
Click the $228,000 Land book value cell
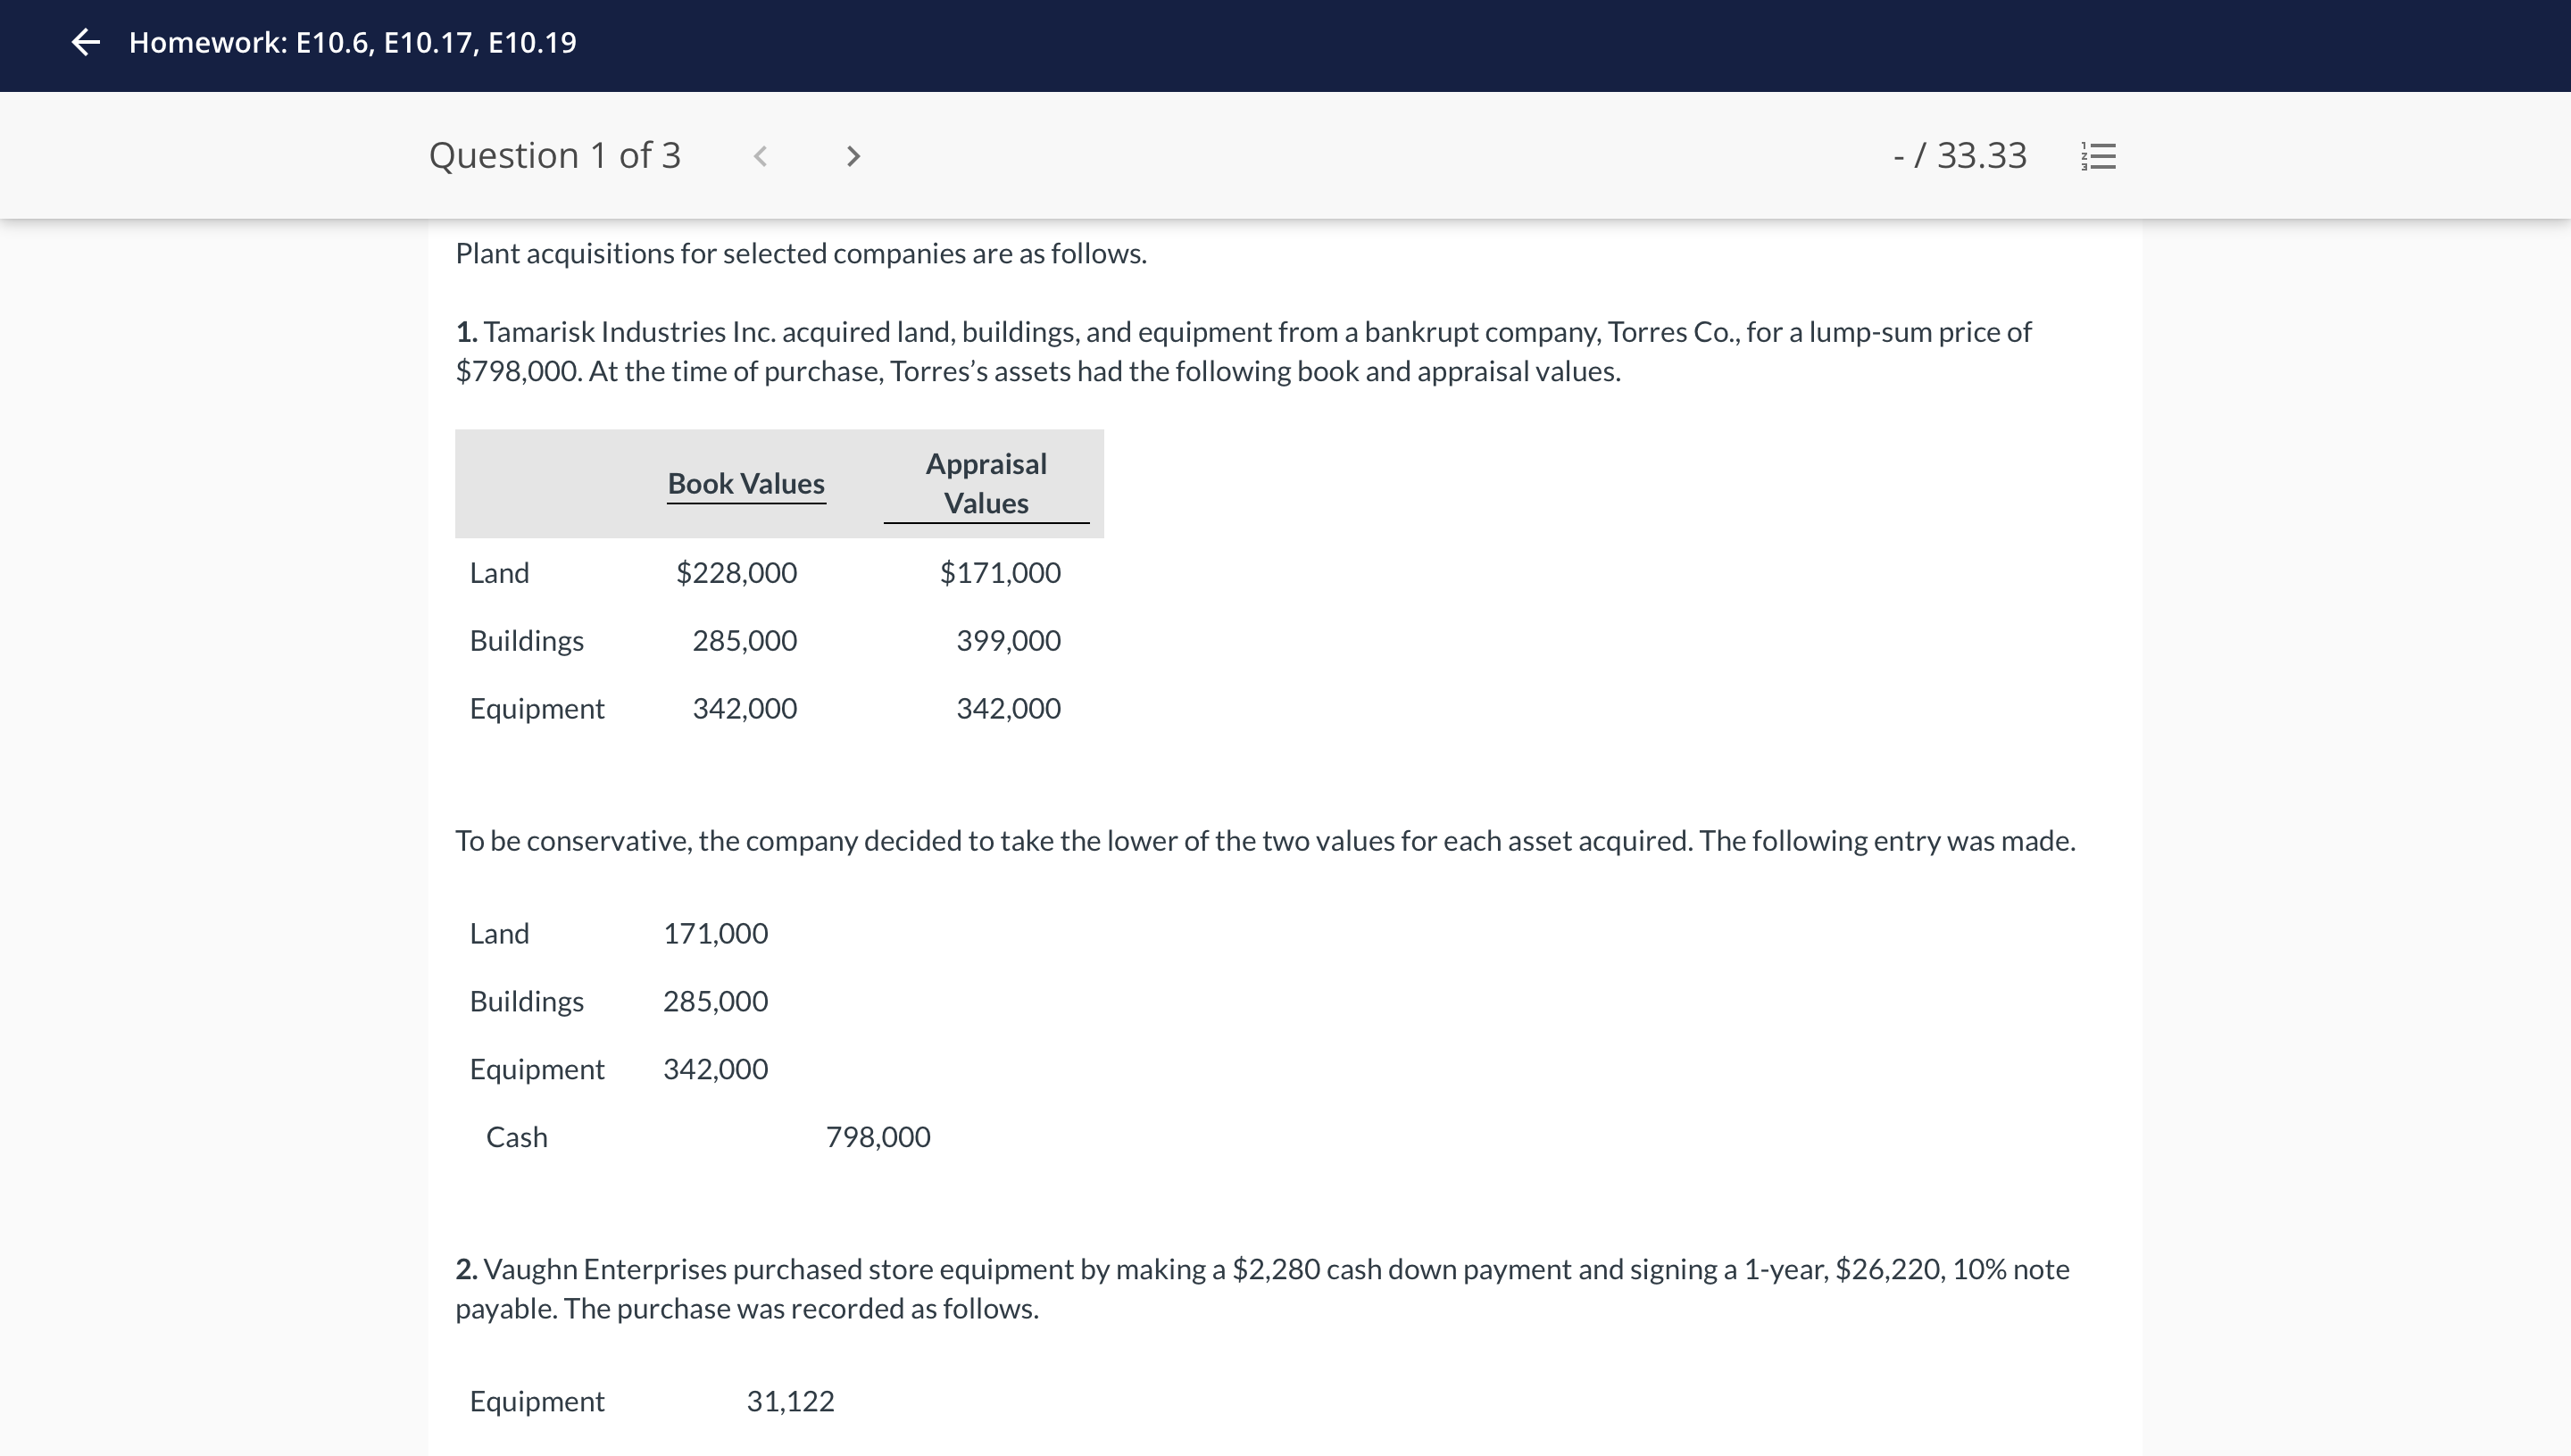pos(736,573)
